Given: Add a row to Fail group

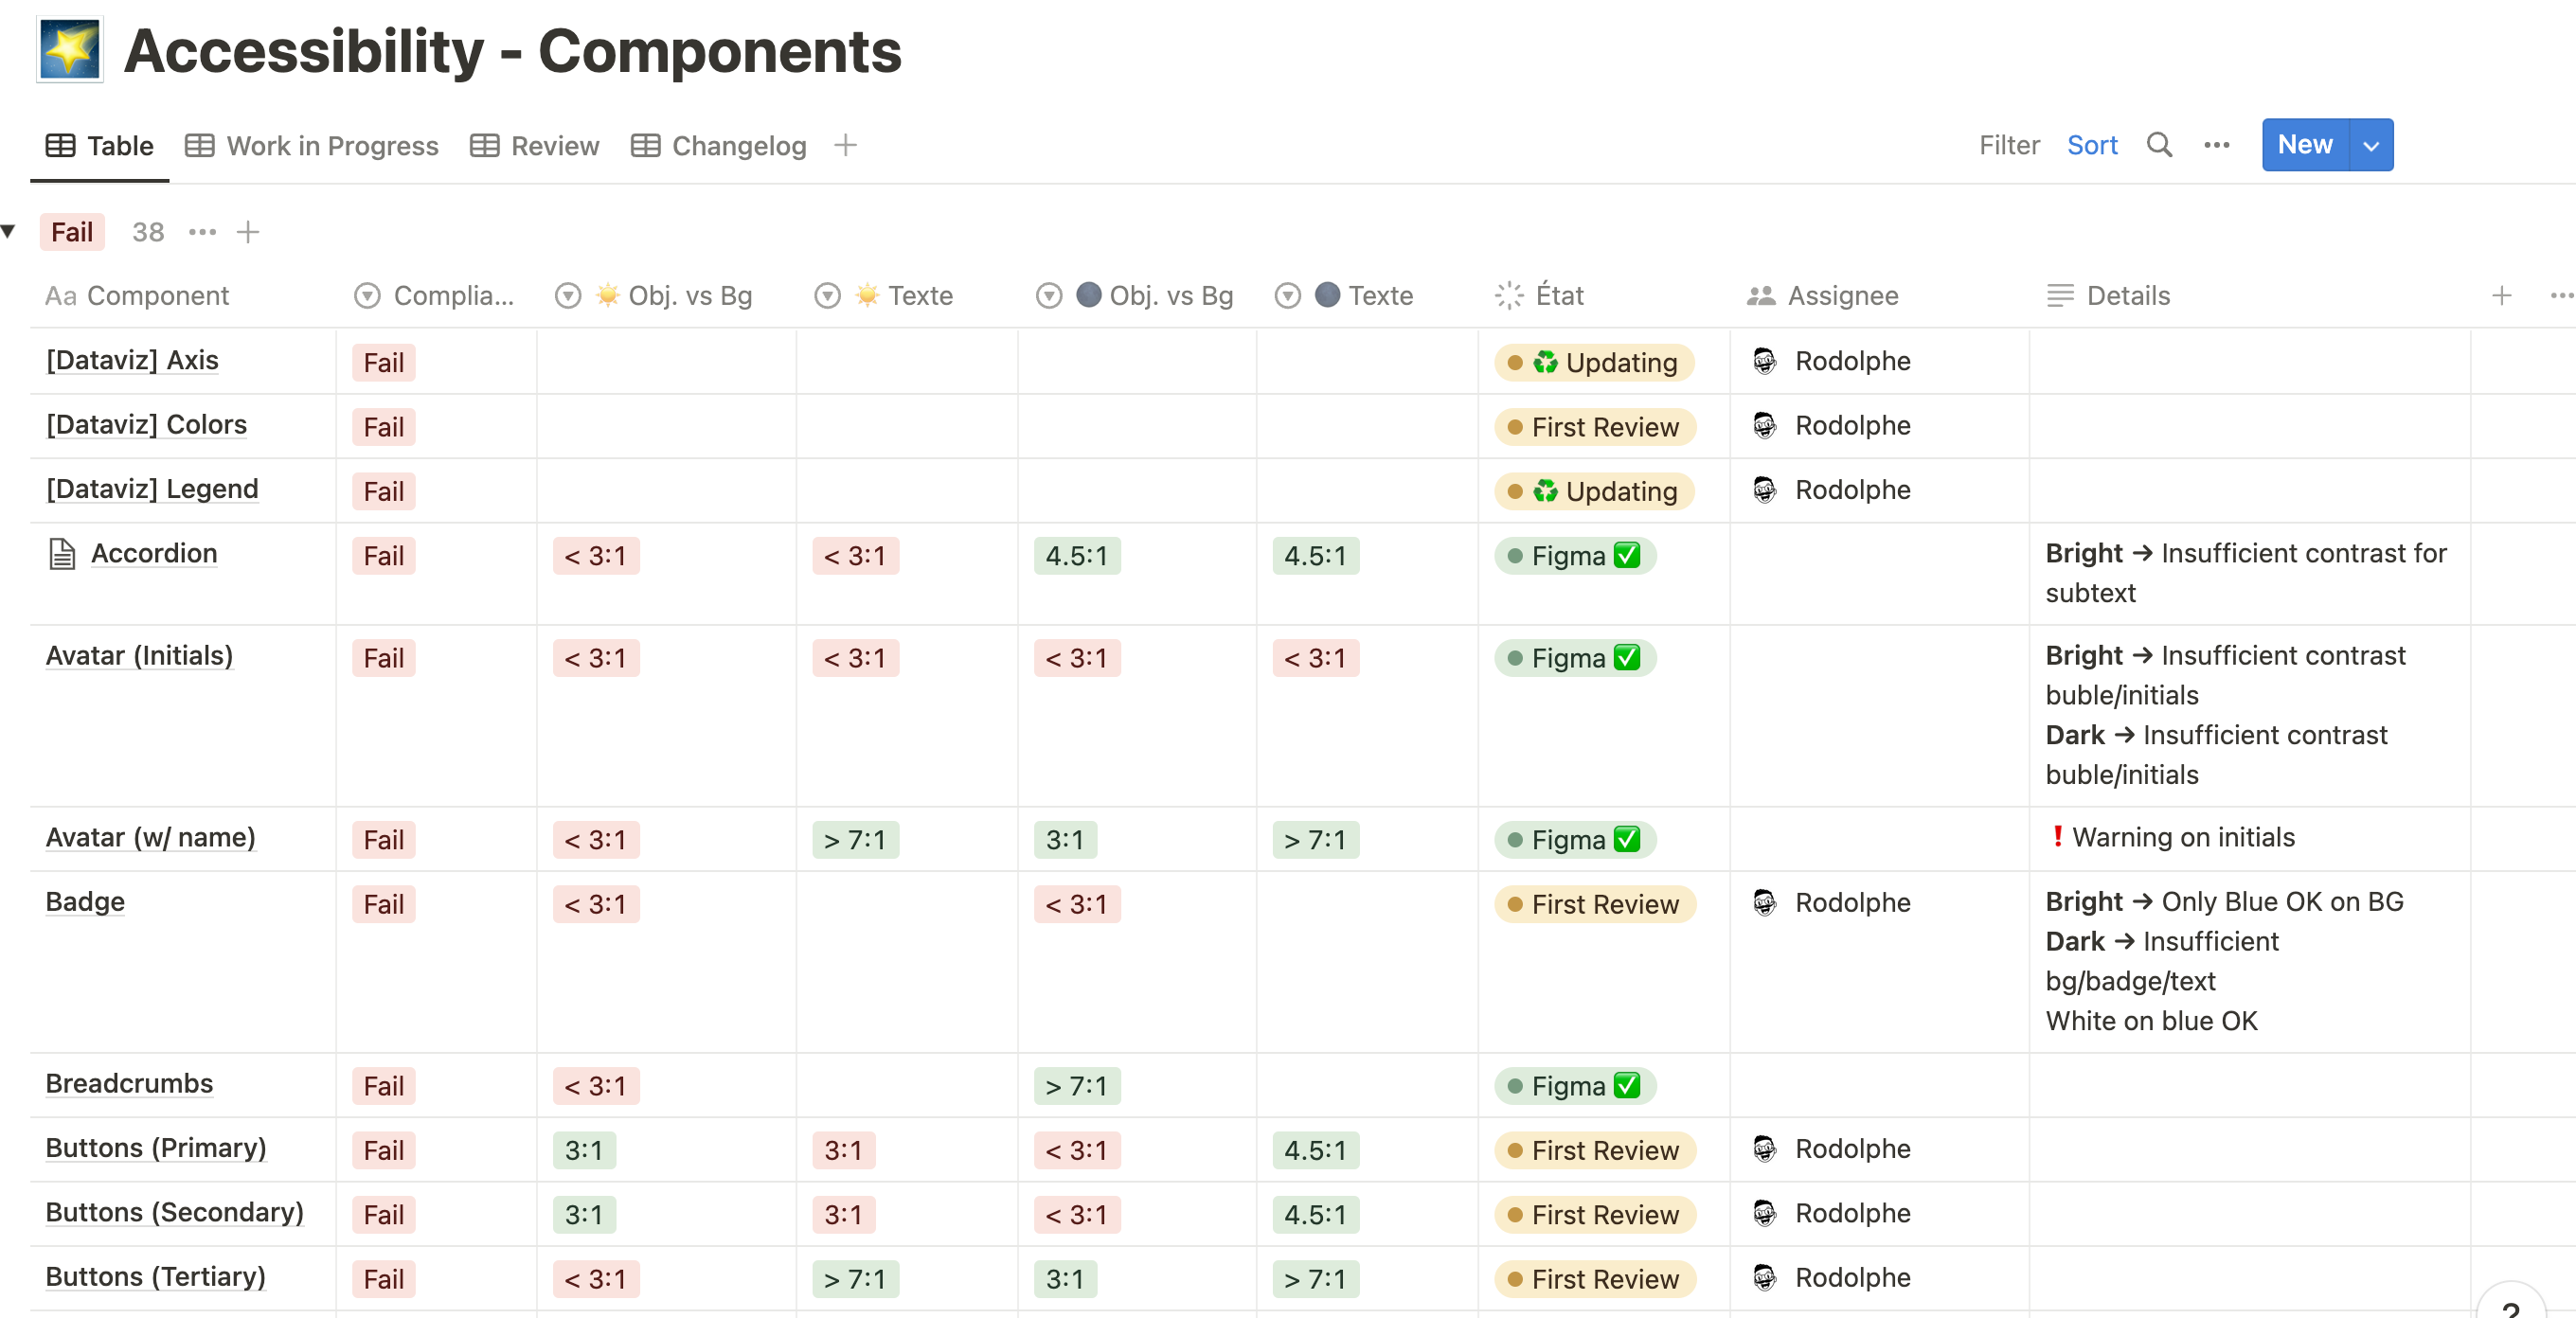Looking at the screenshot, I should 248,232.
